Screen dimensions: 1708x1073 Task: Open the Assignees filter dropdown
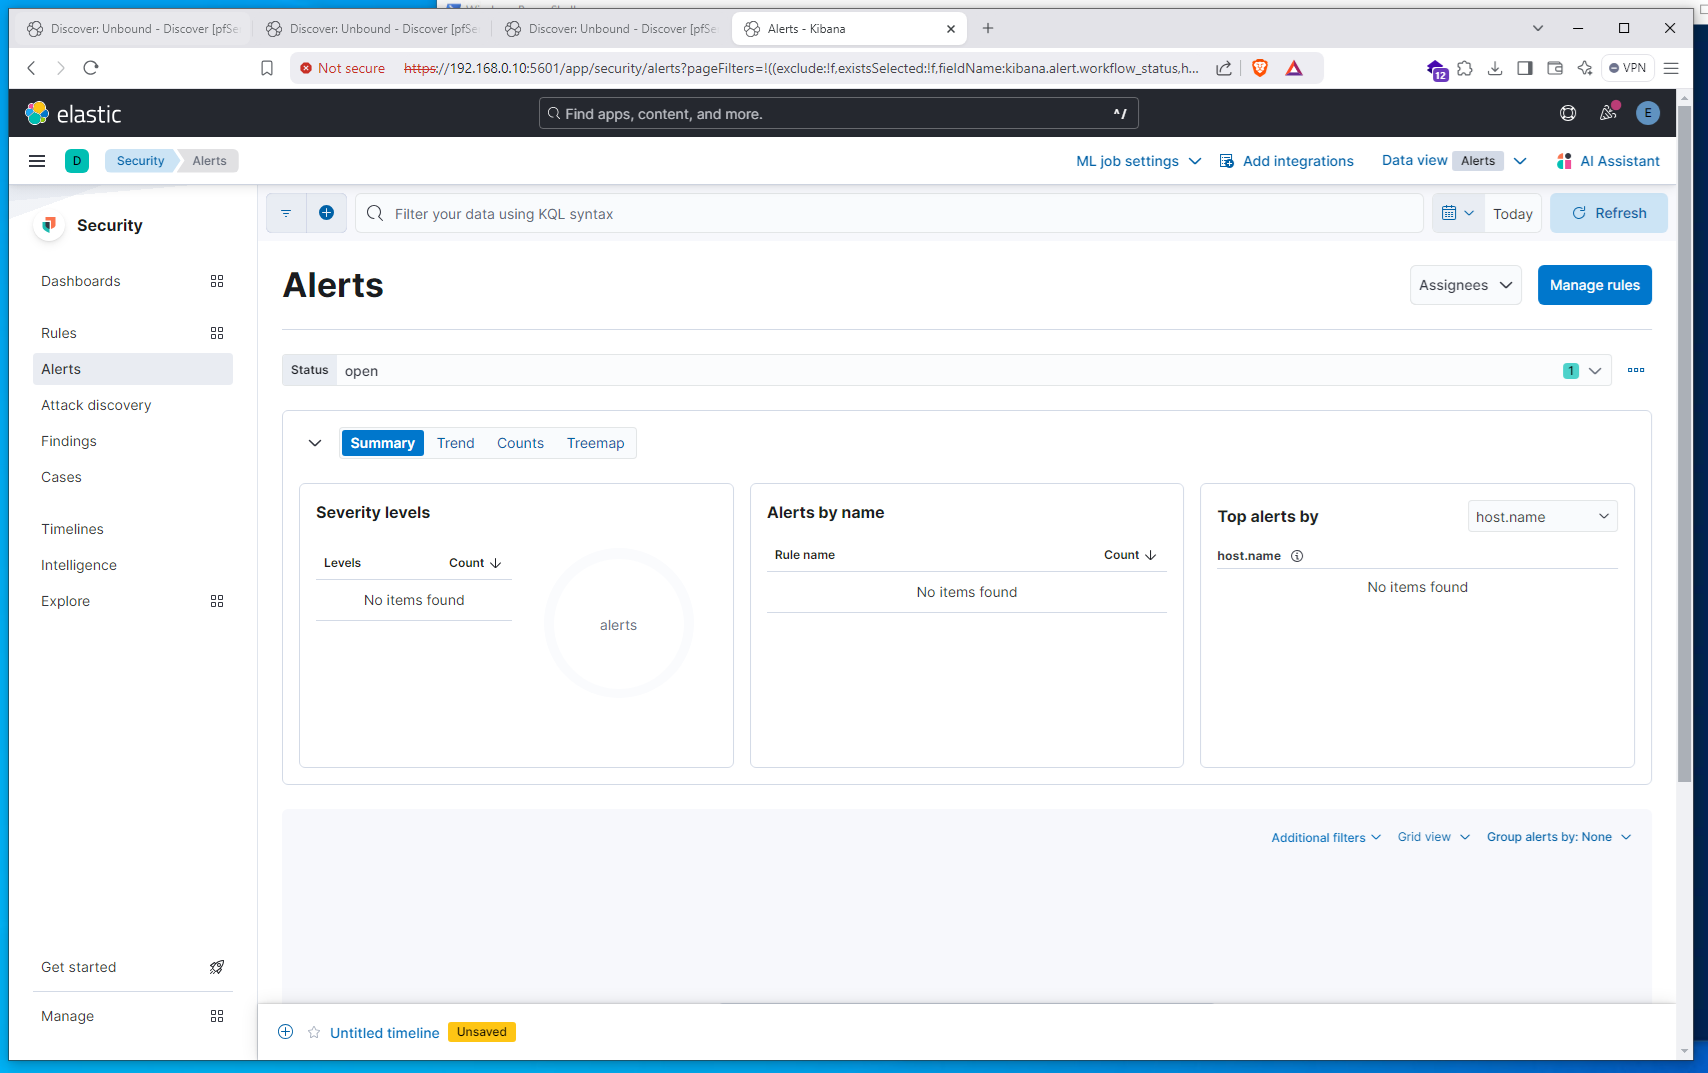[1466, 285]
